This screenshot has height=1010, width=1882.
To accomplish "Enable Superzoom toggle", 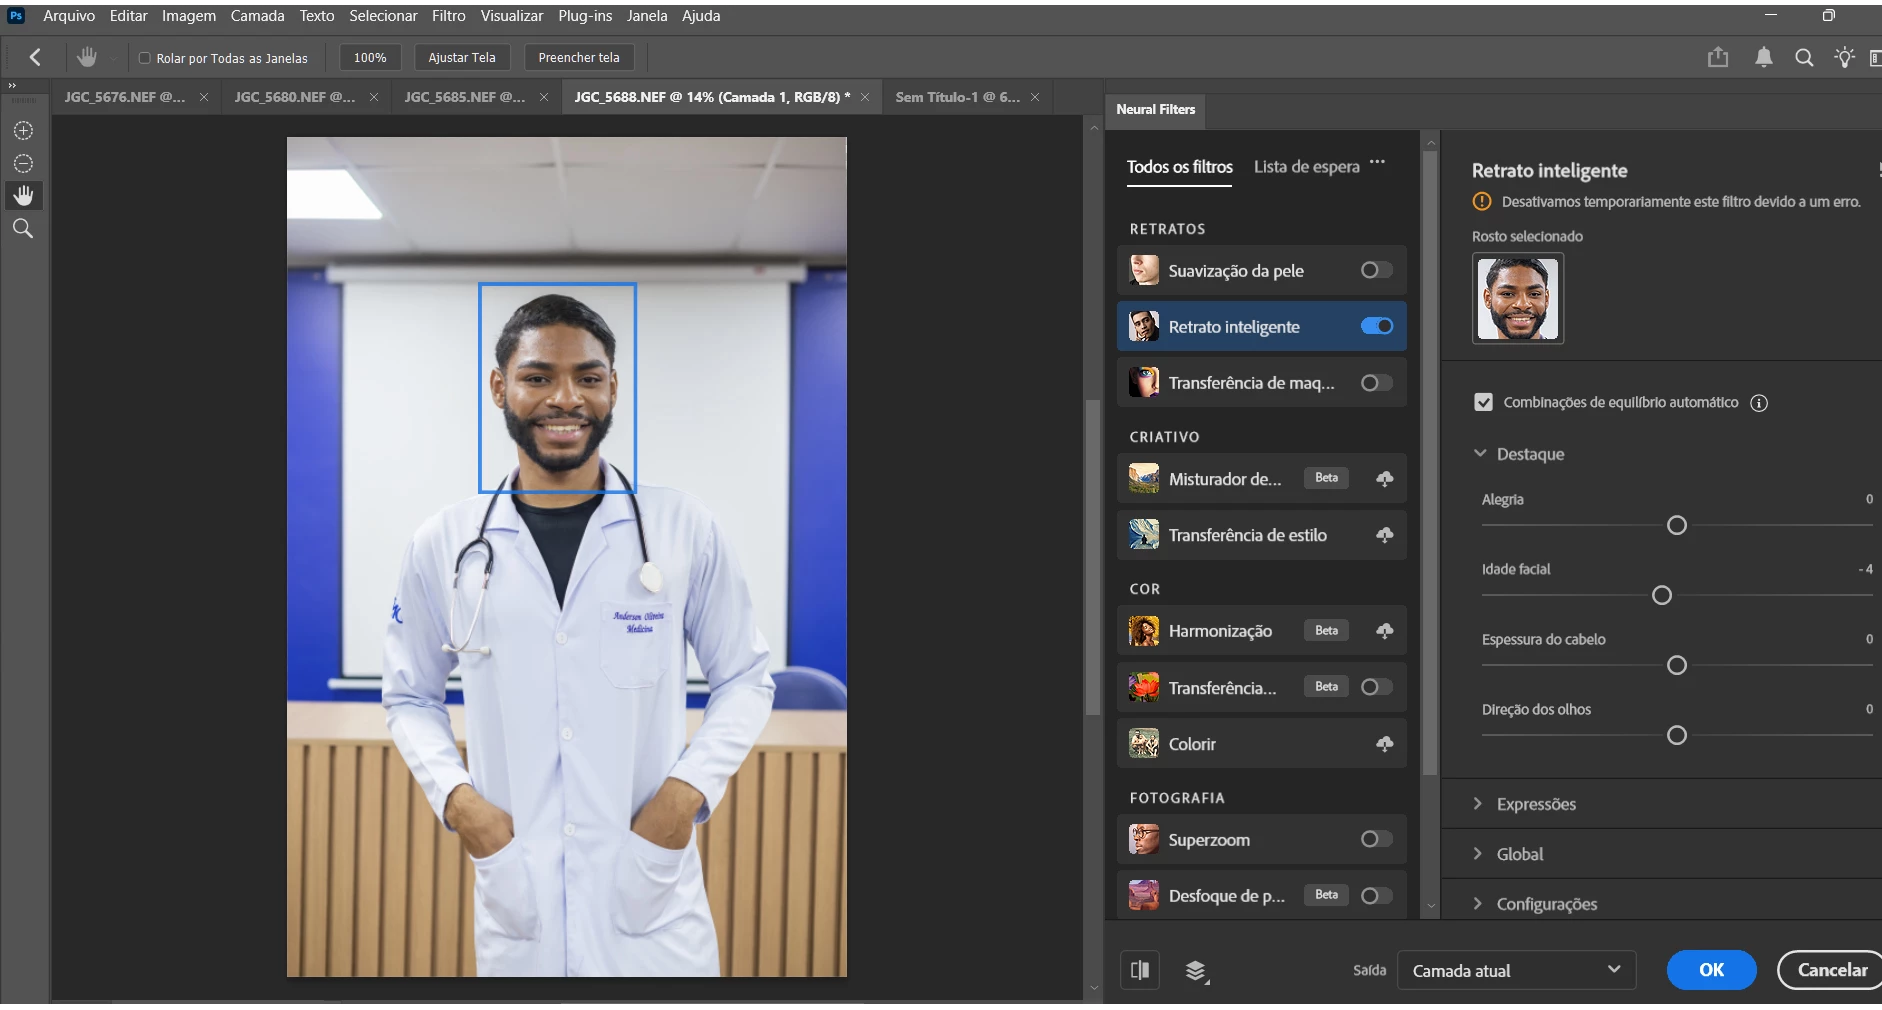I will [x=1377, y=839].
